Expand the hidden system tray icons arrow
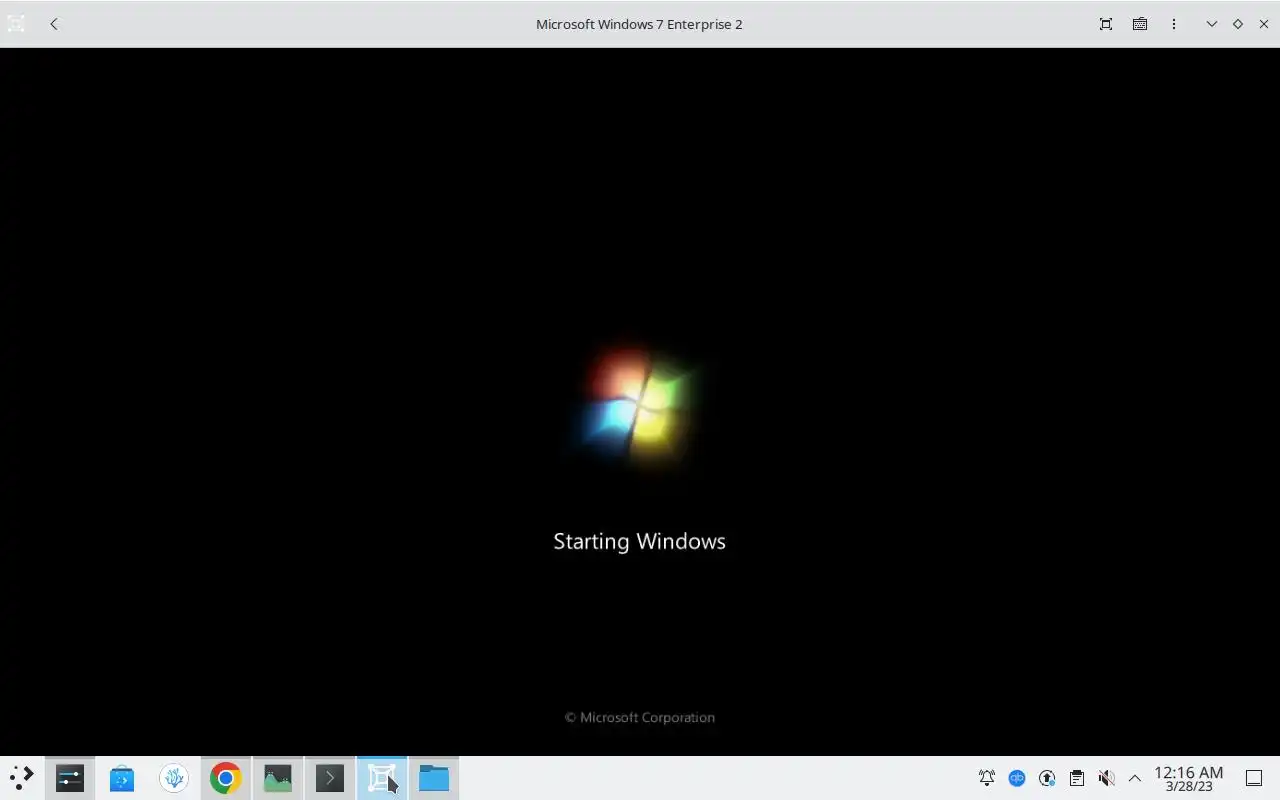1280x800 pixels. [x=1135, y=778]
